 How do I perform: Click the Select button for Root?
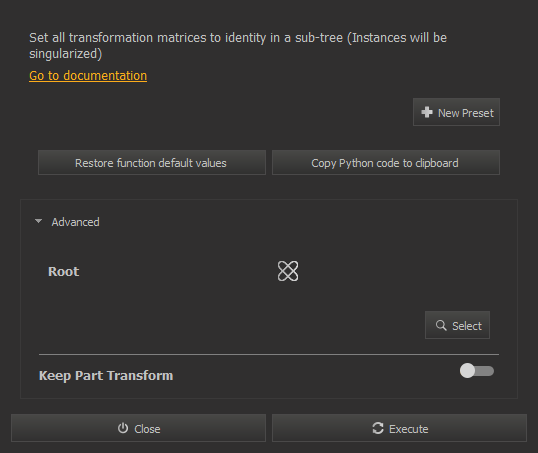457,325
